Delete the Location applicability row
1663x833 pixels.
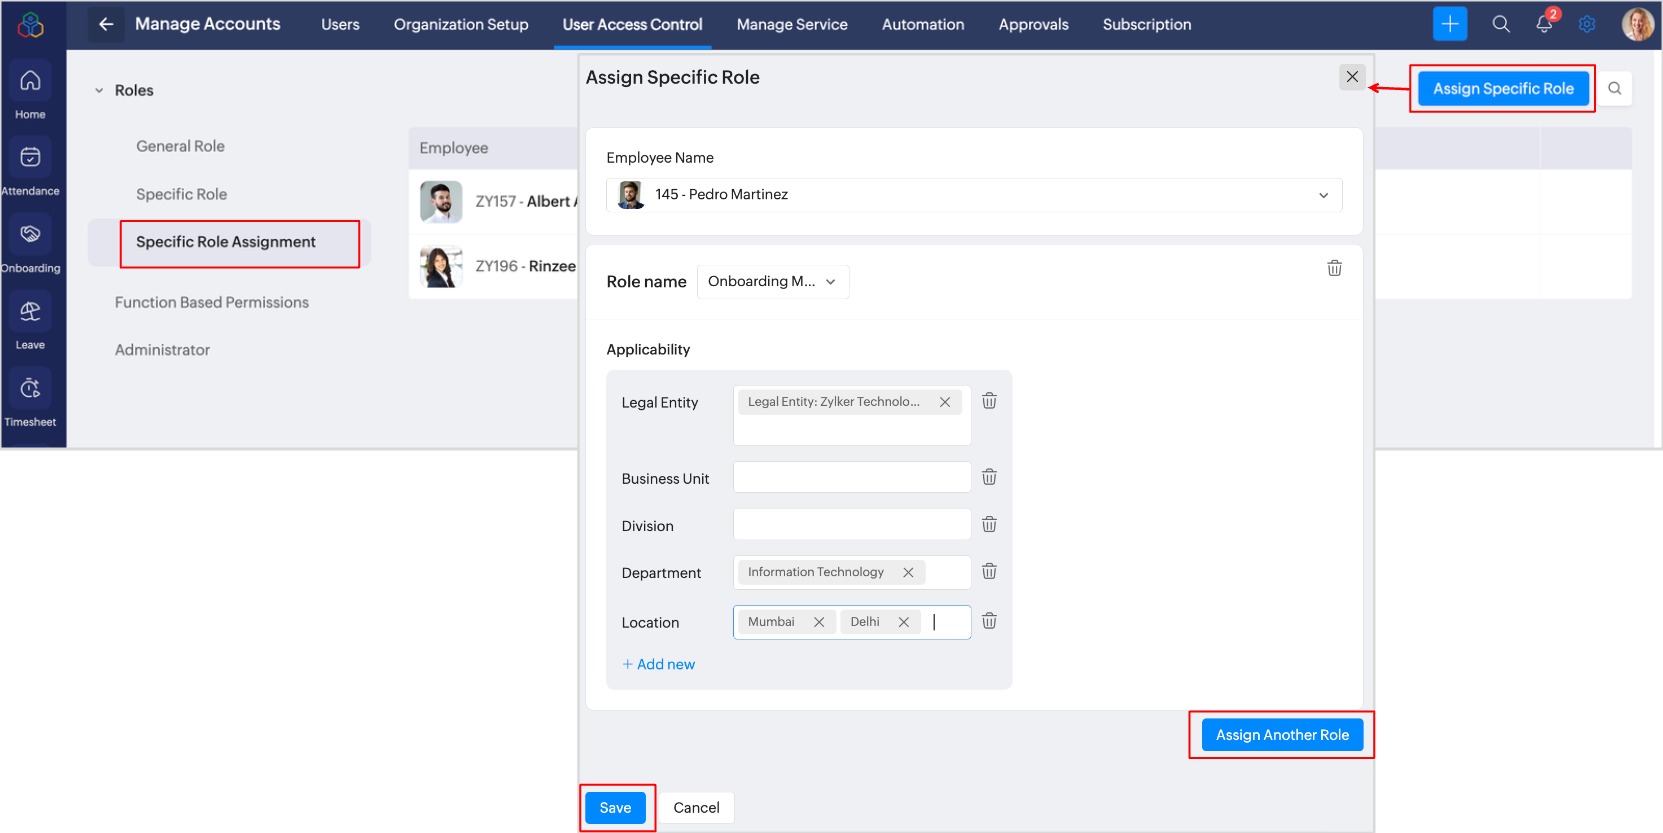(x=989, y=621)
